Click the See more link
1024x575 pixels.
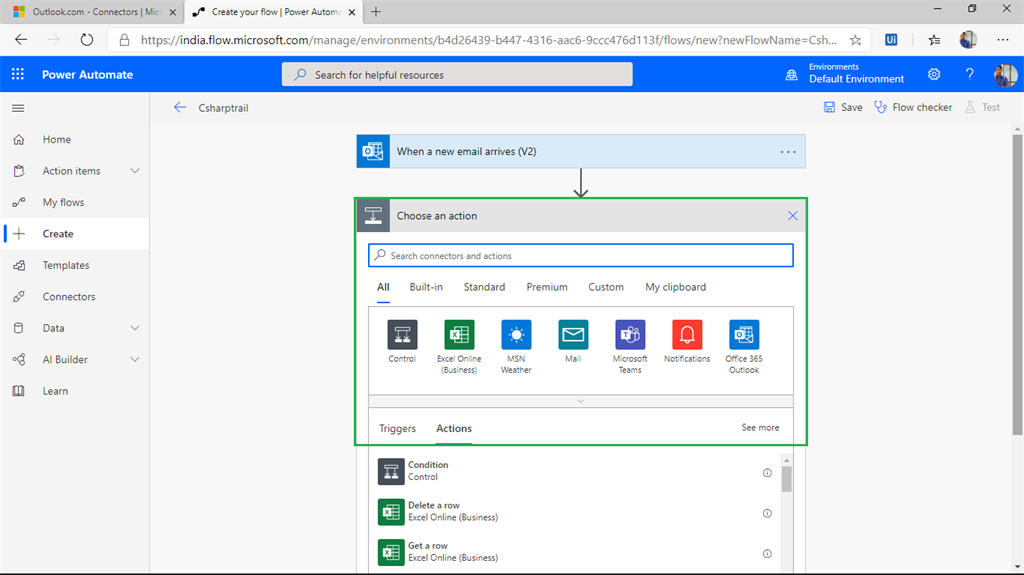click(760, 427)
